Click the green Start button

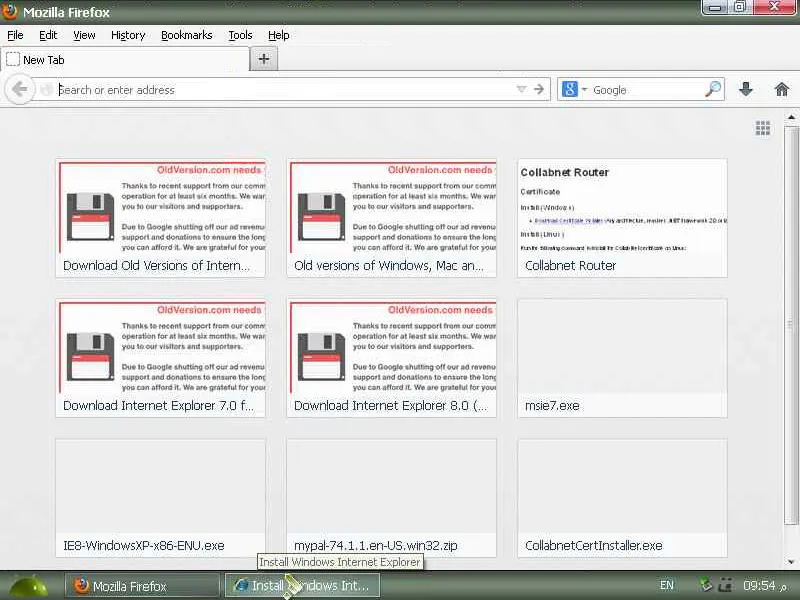click(28, 586)
